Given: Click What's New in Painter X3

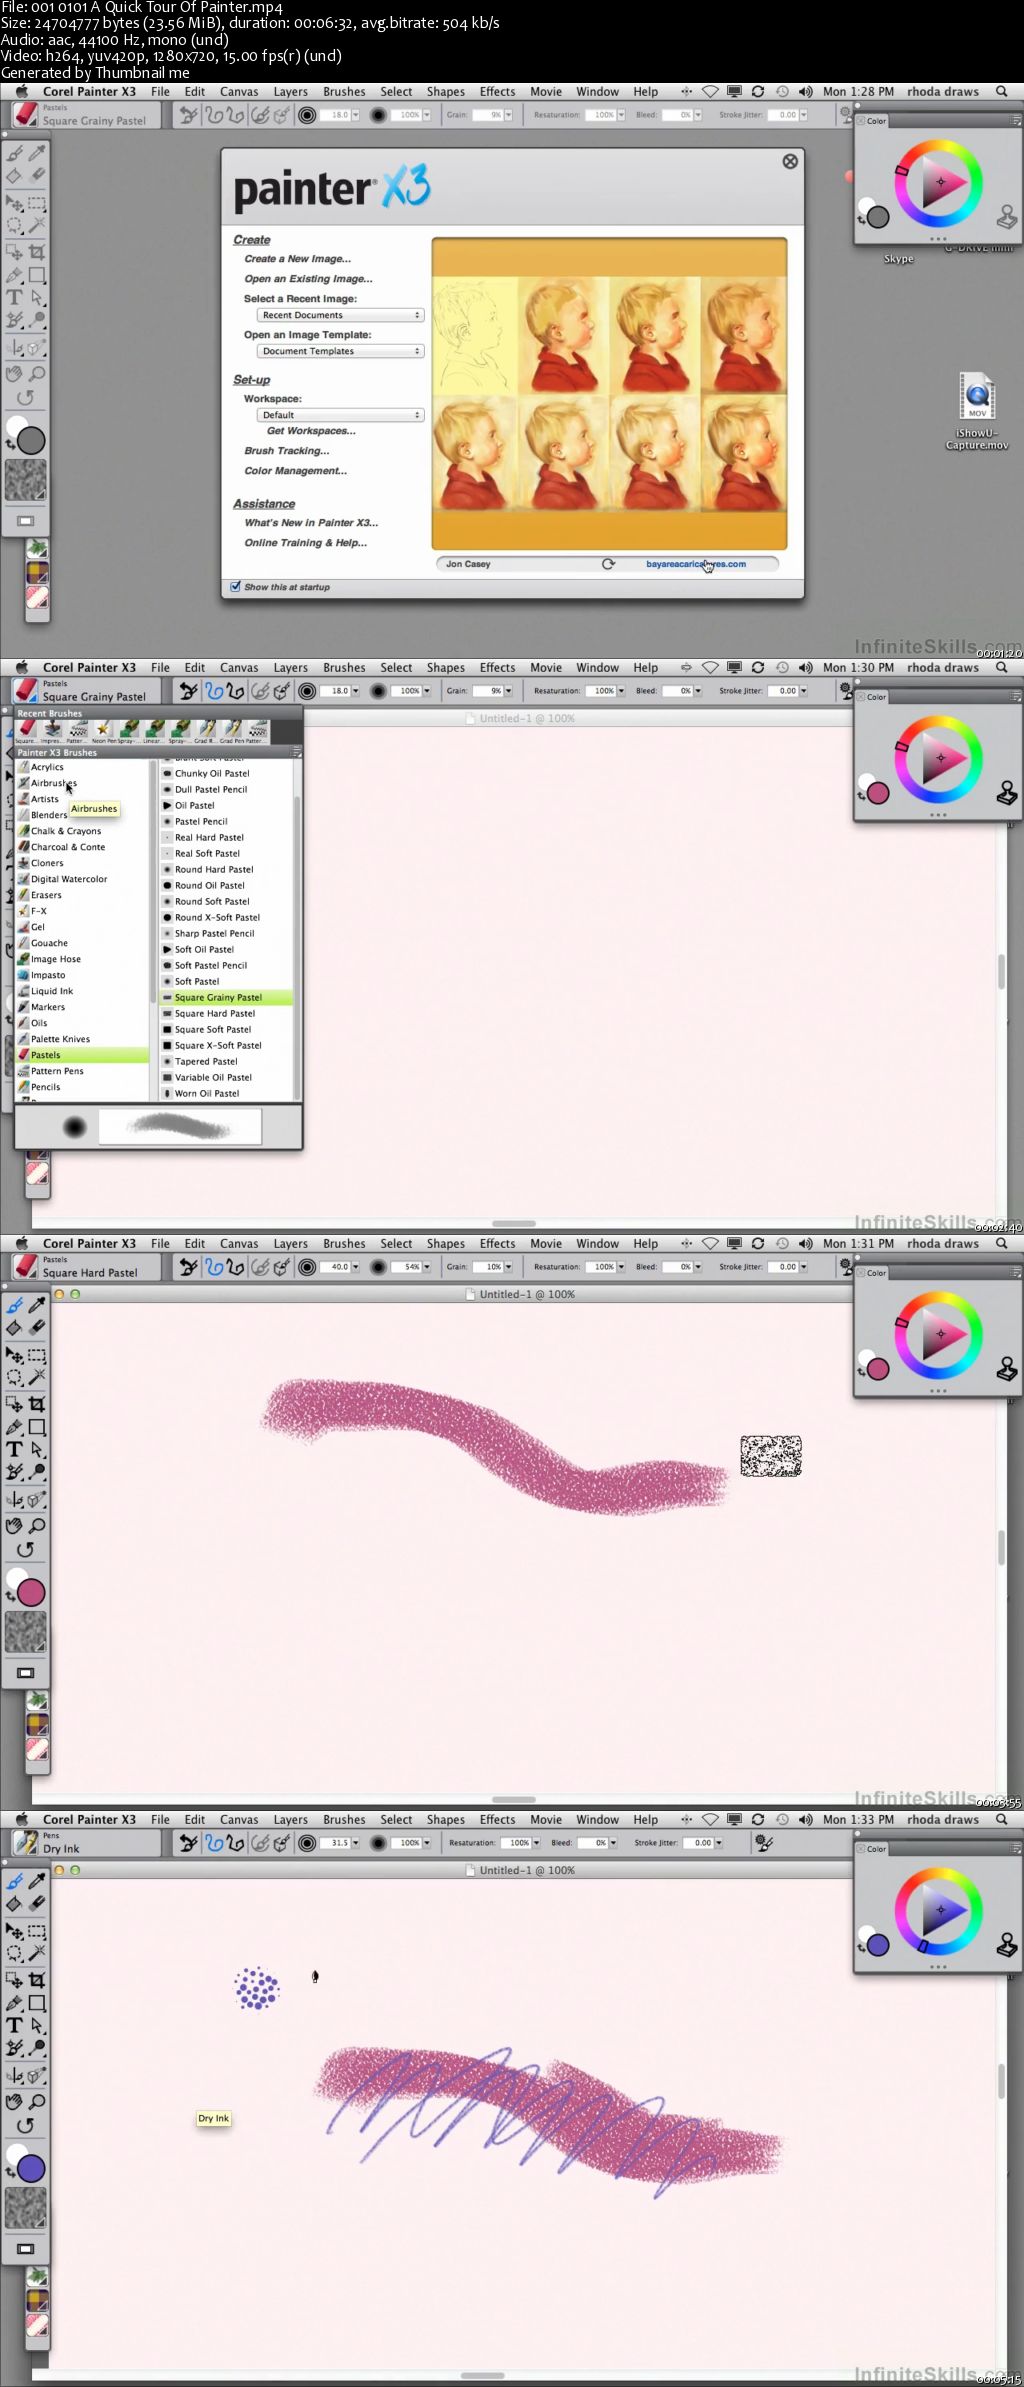Looking at the screenshot, I should 311,523.
